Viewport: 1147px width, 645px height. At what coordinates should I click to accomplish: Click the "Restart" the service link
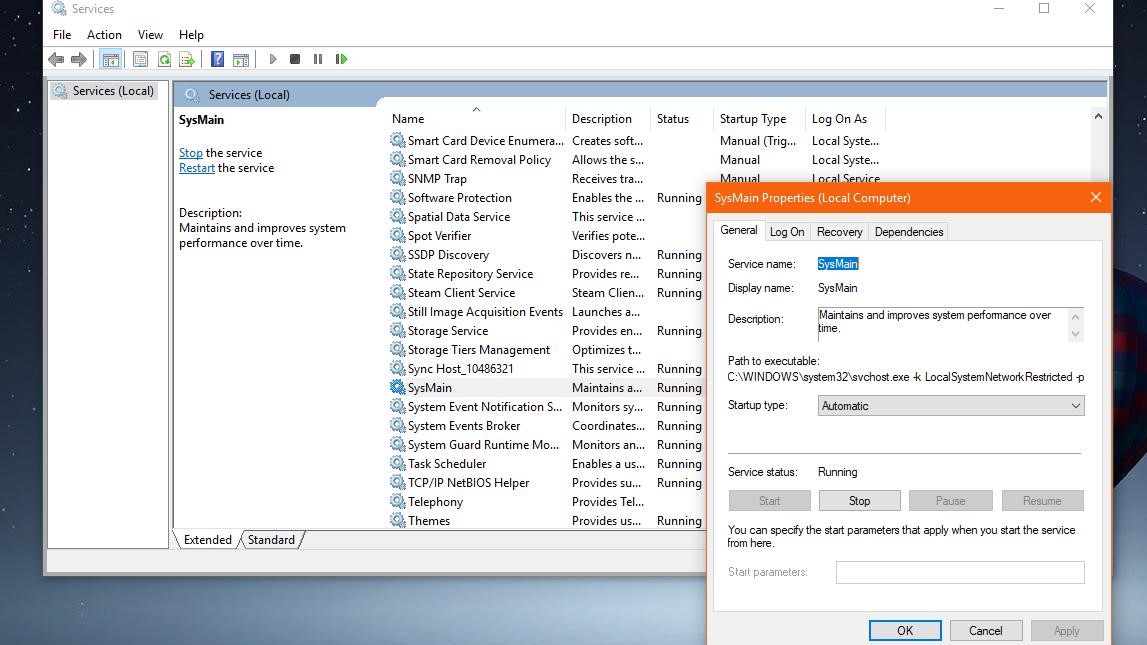[197, 168]
